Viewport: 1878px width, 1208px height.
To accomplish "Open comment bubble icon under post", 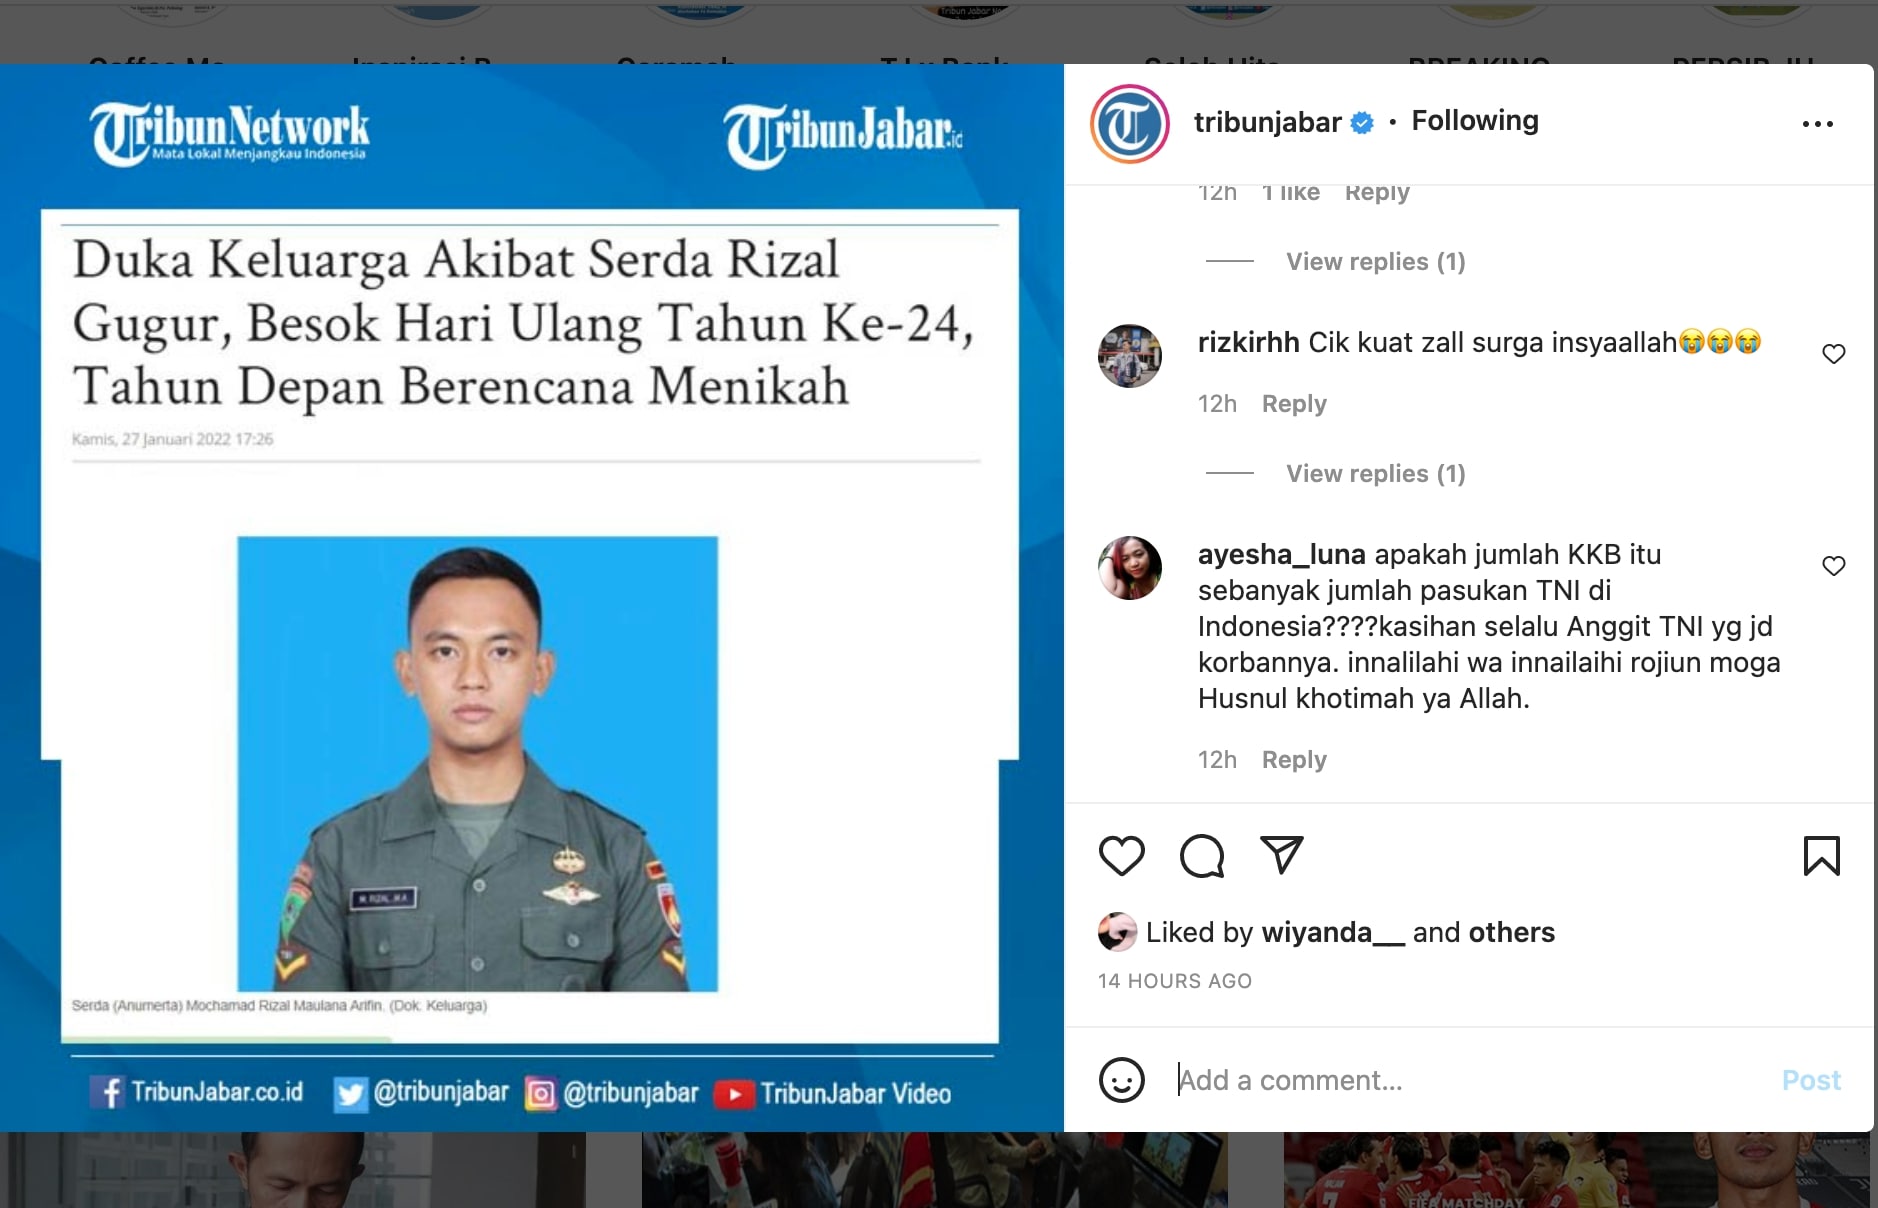I will click(1202, 856).
